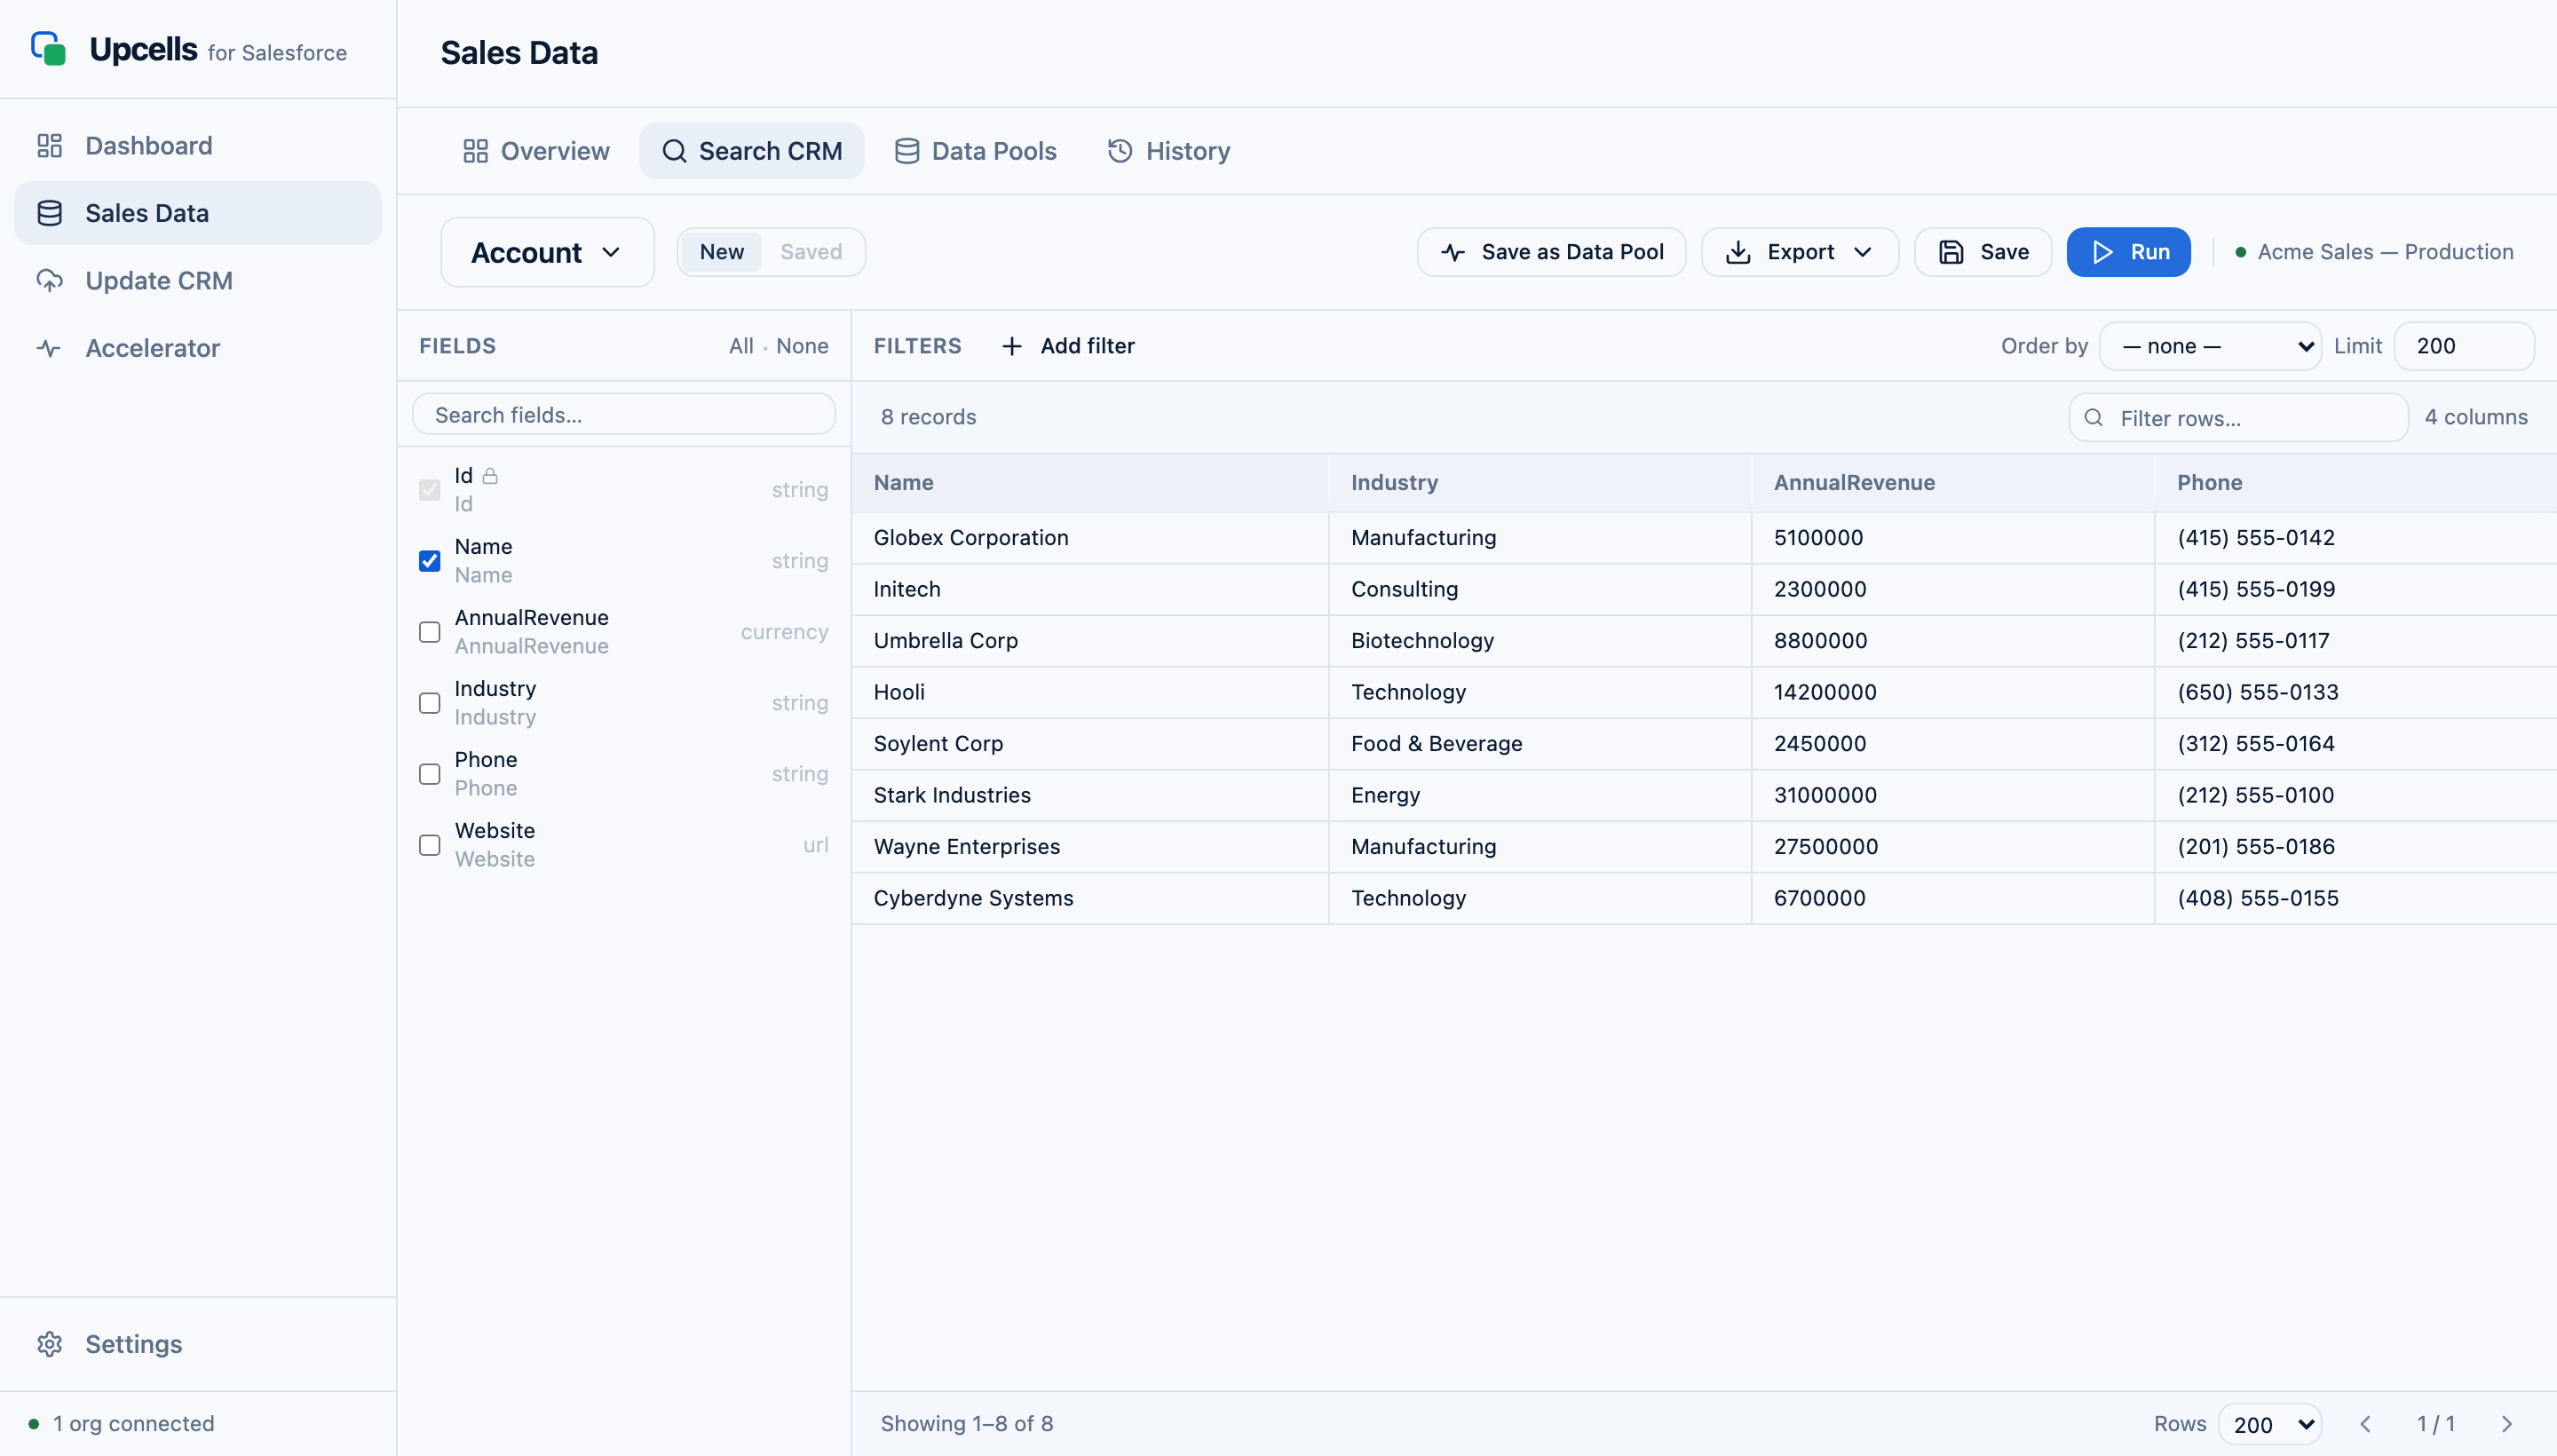Click Acme Sales — Production org label

(2385, 252)
